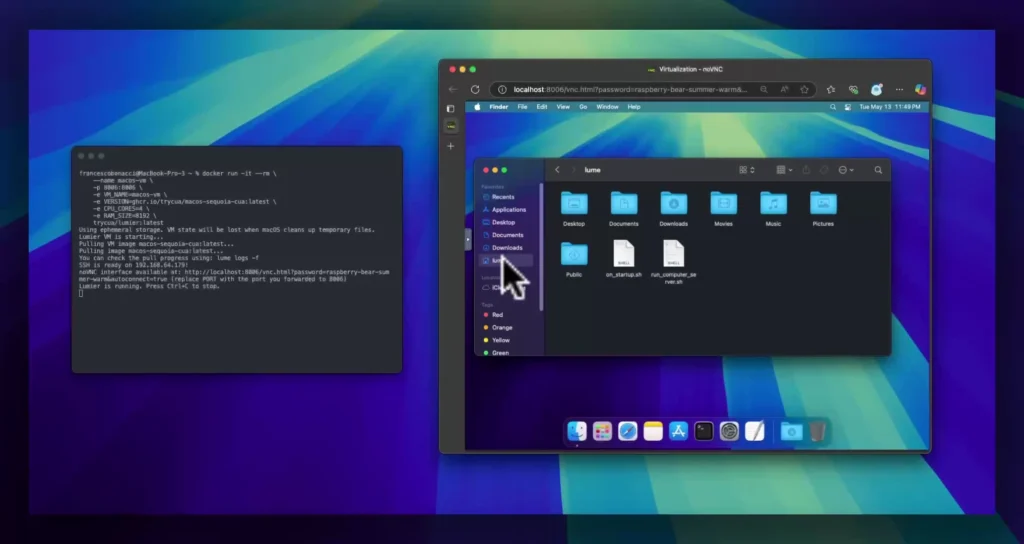
Task: Click Finder Edit Tags button
Action: pyautogui.click(x=824, y=170)
